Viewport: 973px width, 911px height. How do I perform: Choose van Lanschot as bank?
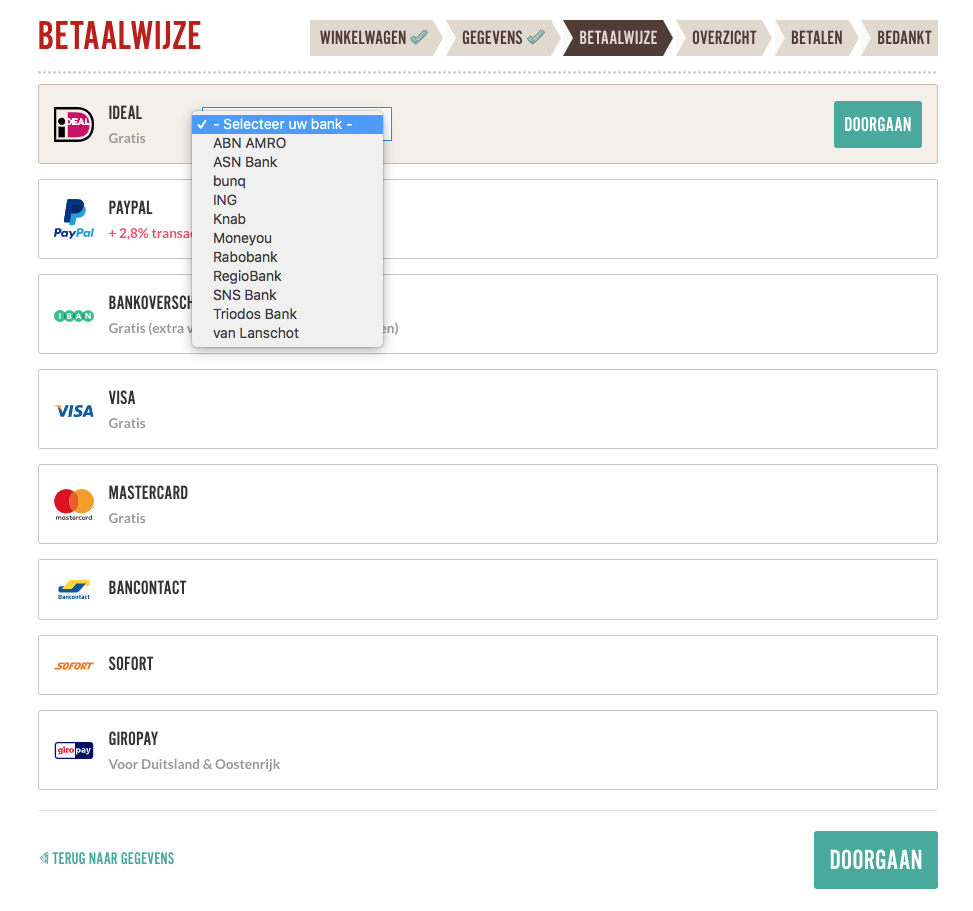point(287,333)
